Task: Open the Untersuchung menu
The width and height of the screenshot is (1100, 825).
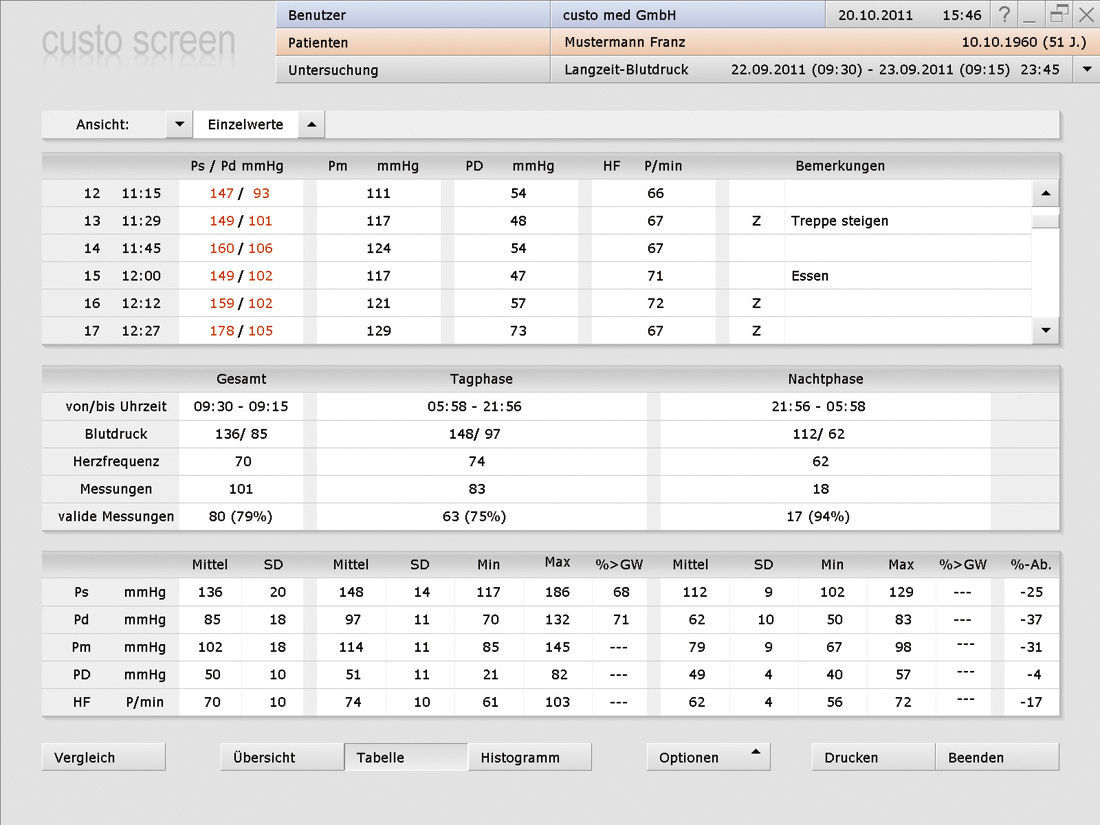Action: coord(413,69)
